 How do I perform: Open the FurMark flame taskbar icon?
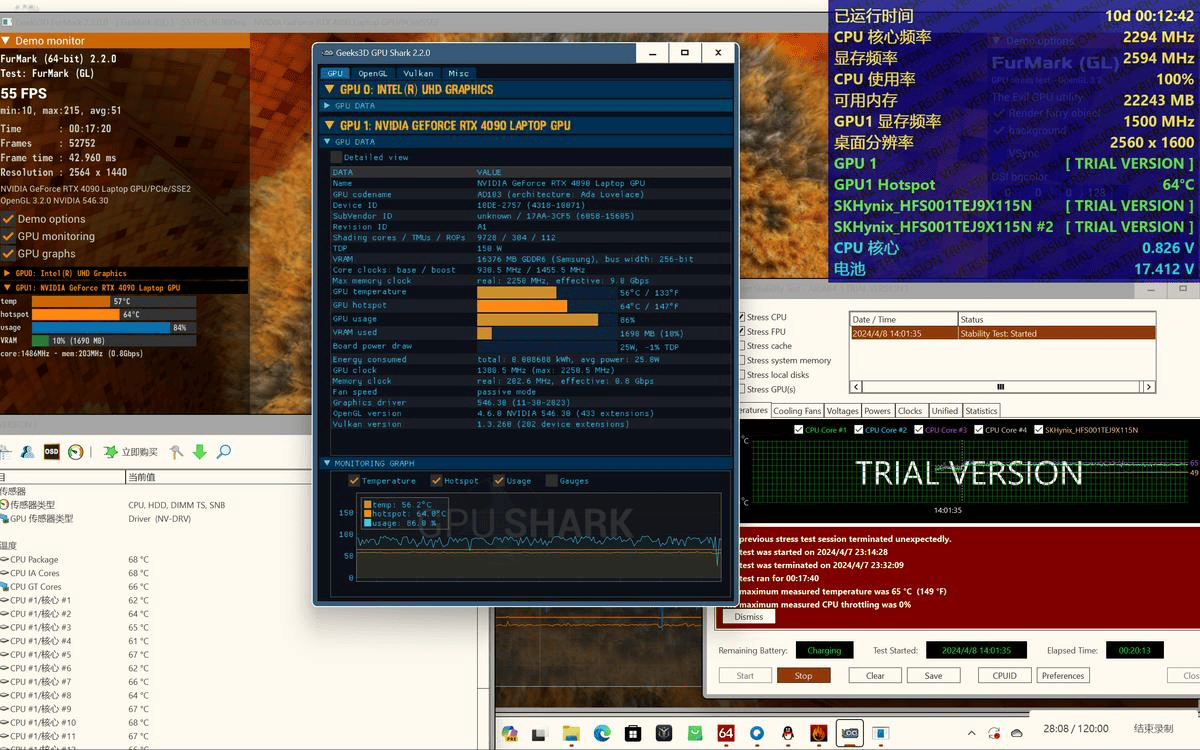pyautogui.click(x=819, y=733)
